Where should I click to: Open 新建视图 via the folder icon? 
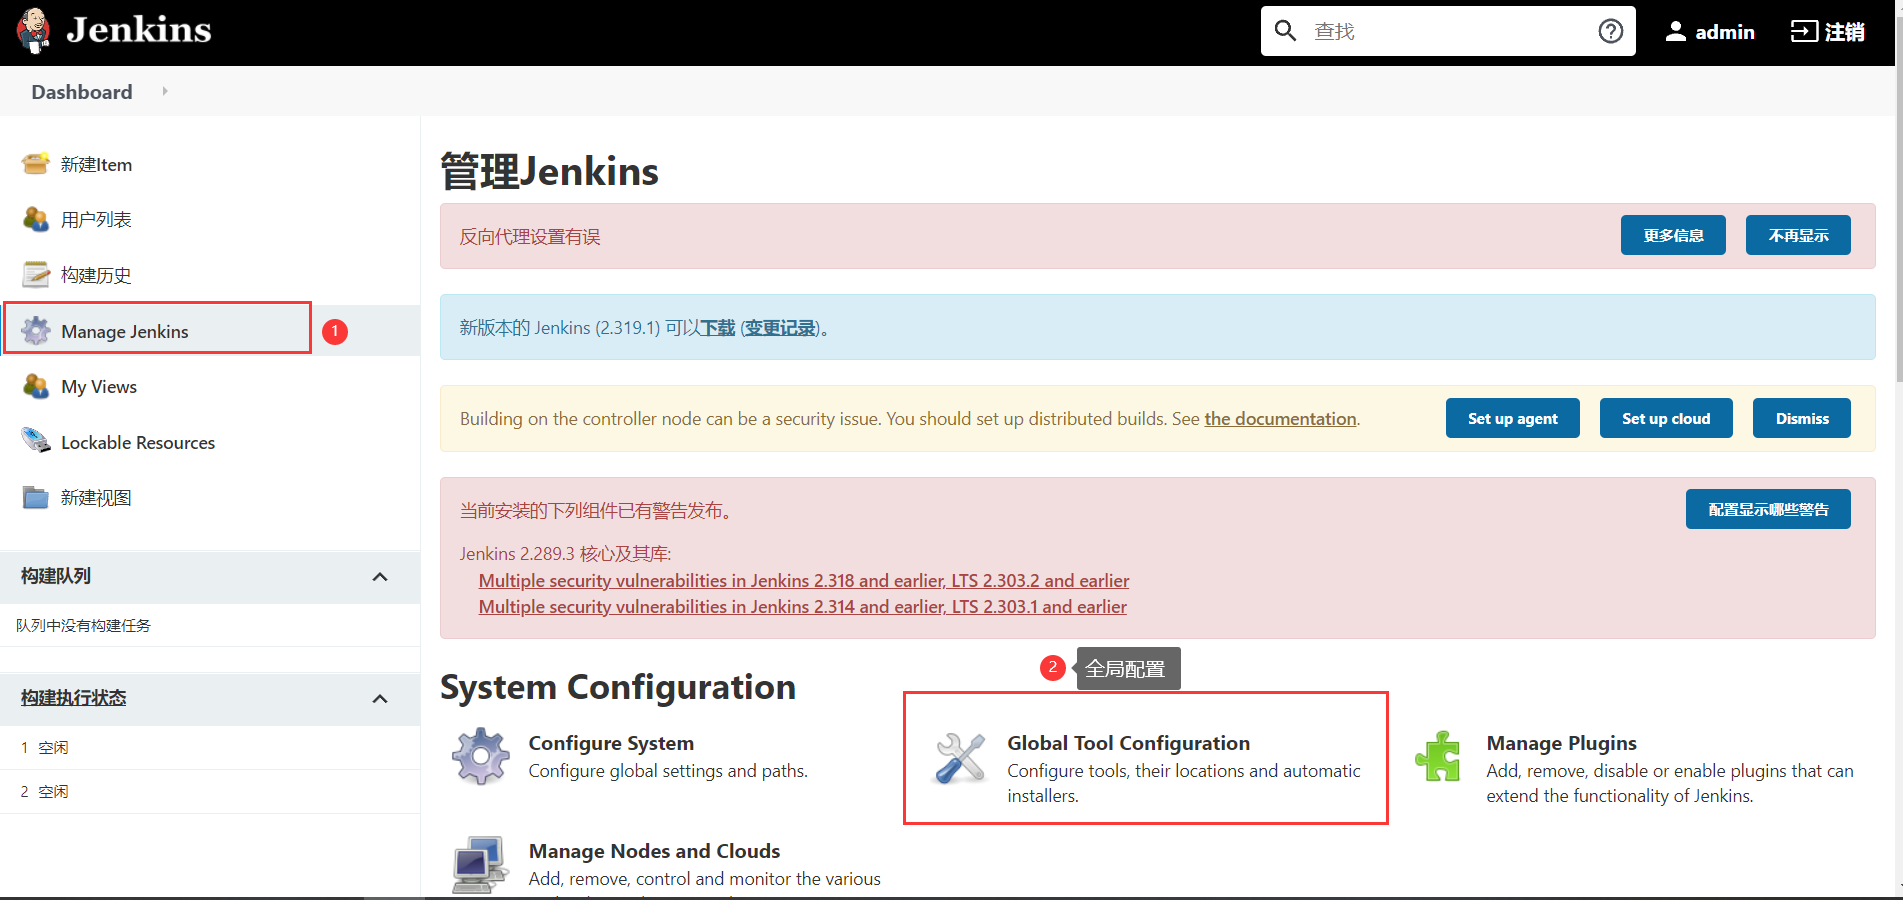click(x=35, y=497)
